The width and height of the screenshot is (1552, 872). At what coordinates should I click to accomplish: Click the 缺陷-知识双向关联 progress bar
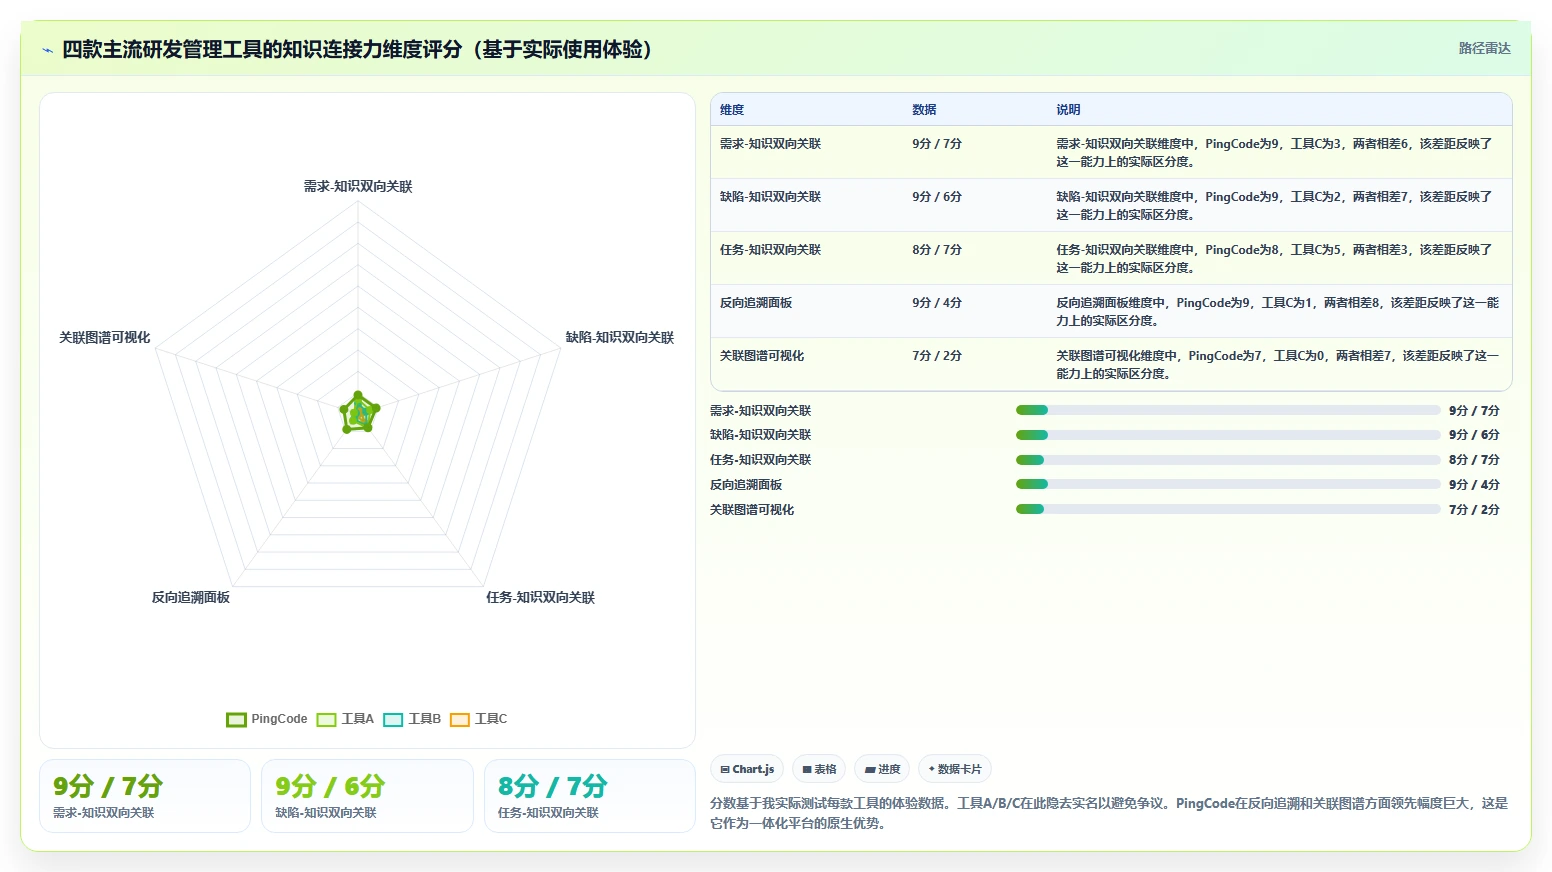(x=1228, y=435)
